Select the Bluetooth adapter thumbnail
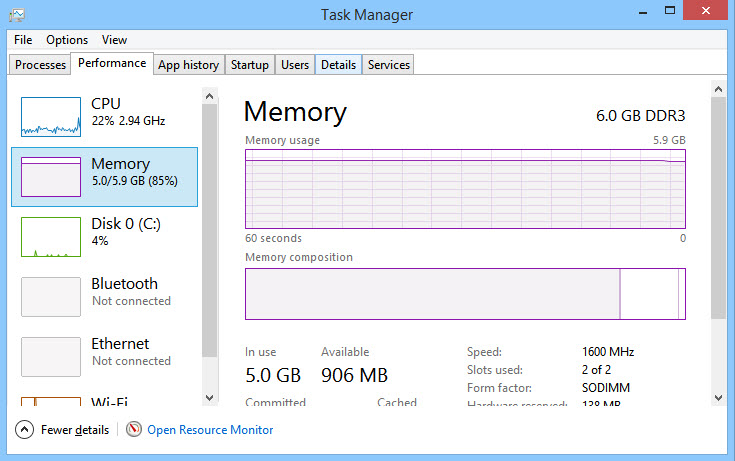Image resolution: width=735 pixels, height=461 pixels. tap(51, 297)
